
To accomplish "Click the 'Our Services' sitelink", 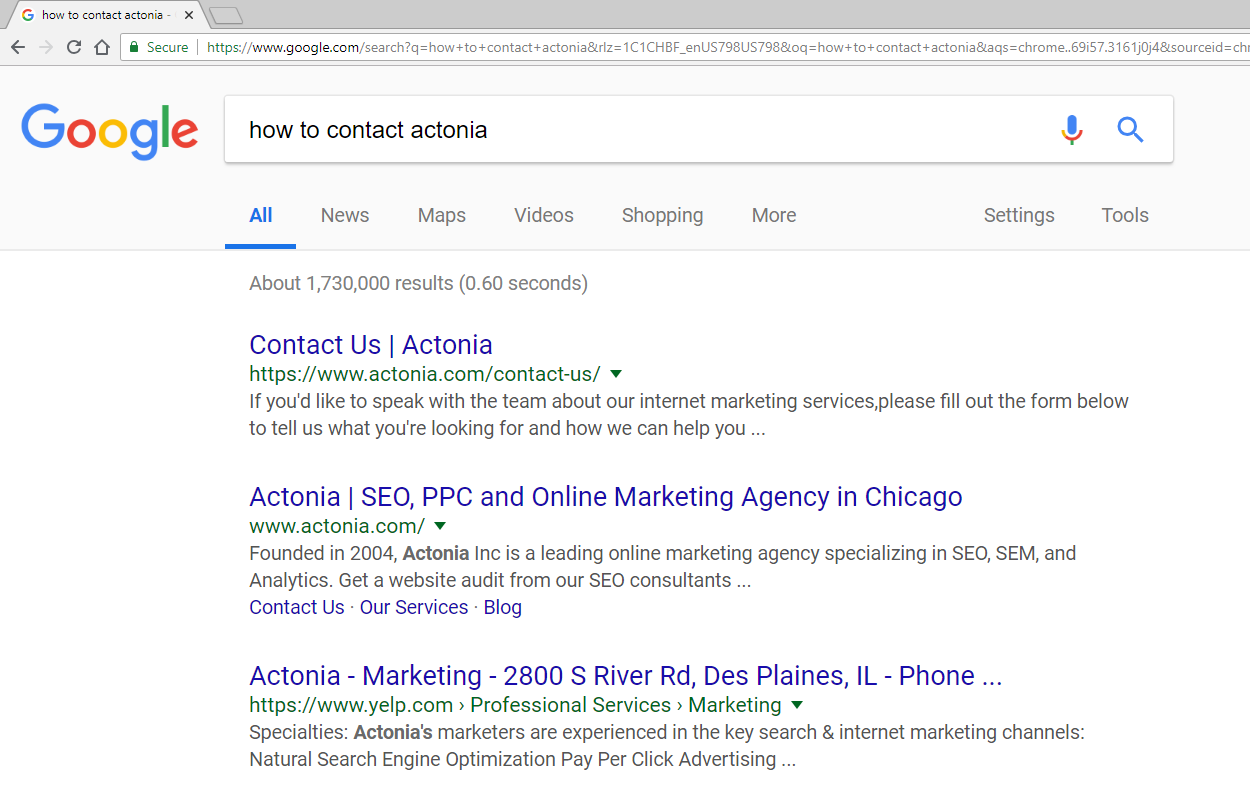I will pos(414,607).
